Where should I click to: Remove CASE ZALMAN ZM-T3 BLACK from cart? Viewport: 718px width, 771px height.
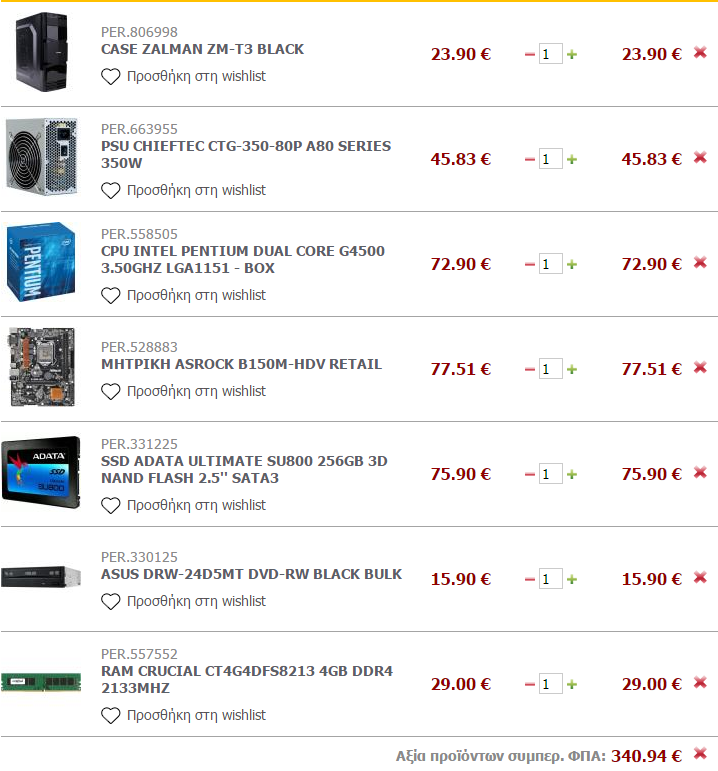[700, 52]
